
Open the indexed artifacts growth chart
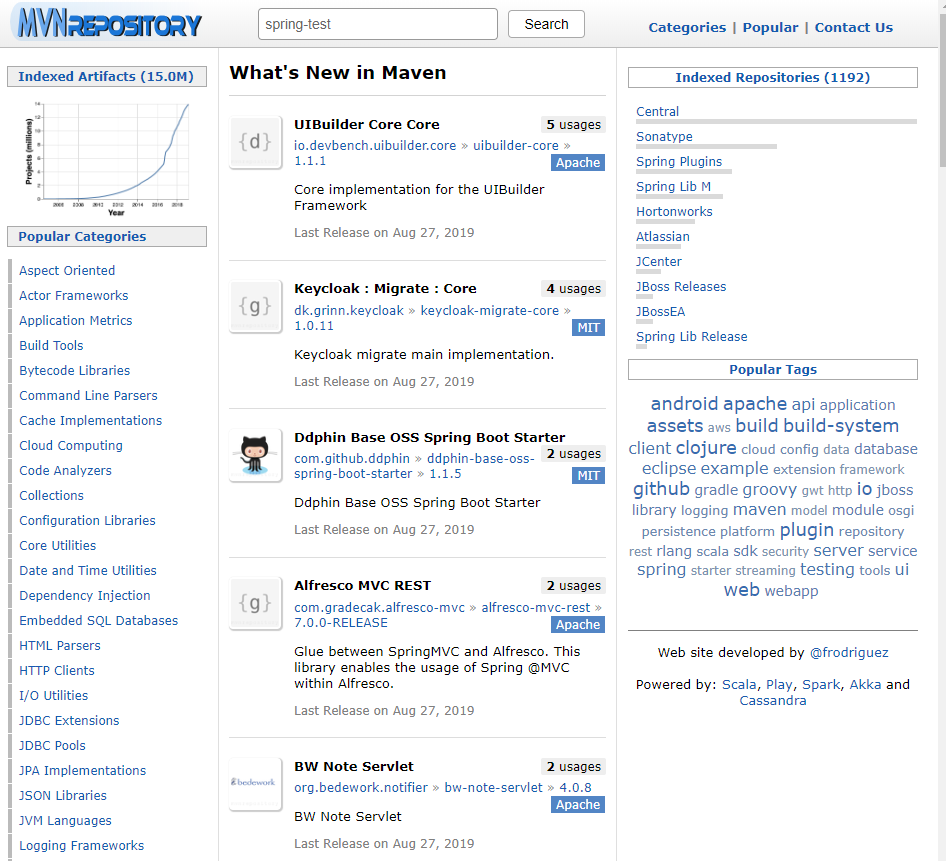point(107,157)
